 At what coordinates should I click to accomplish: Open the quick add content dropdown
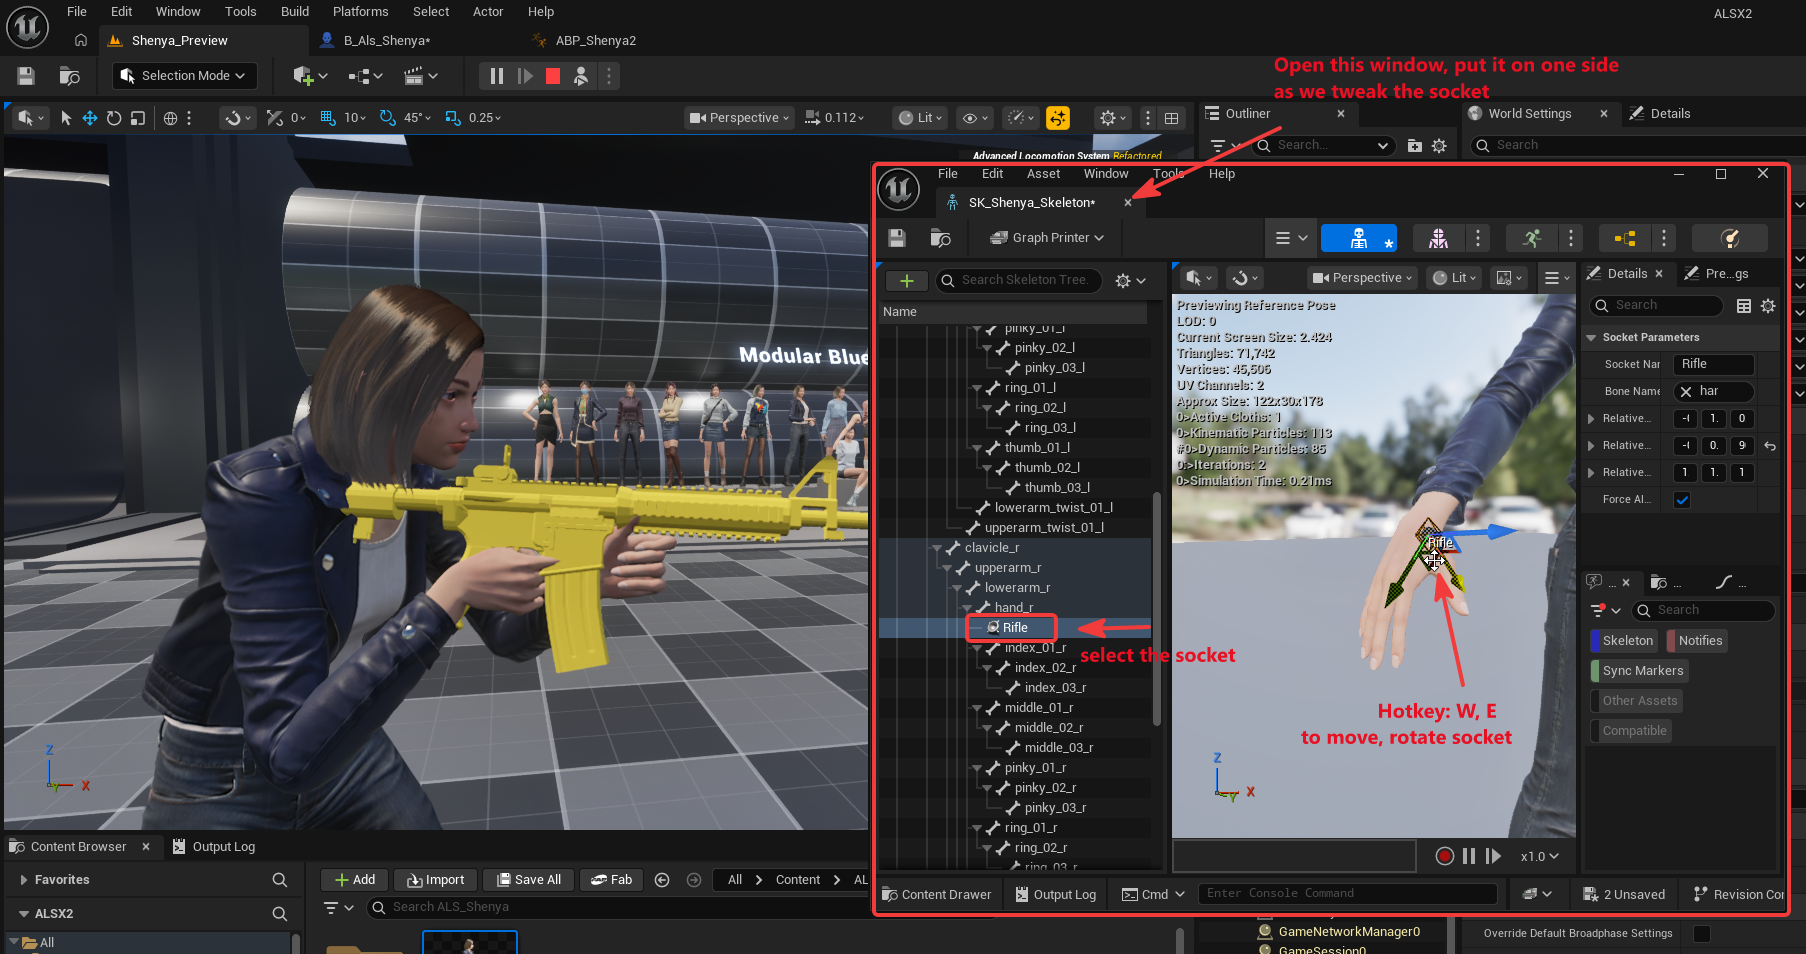[x=310, y=76]
